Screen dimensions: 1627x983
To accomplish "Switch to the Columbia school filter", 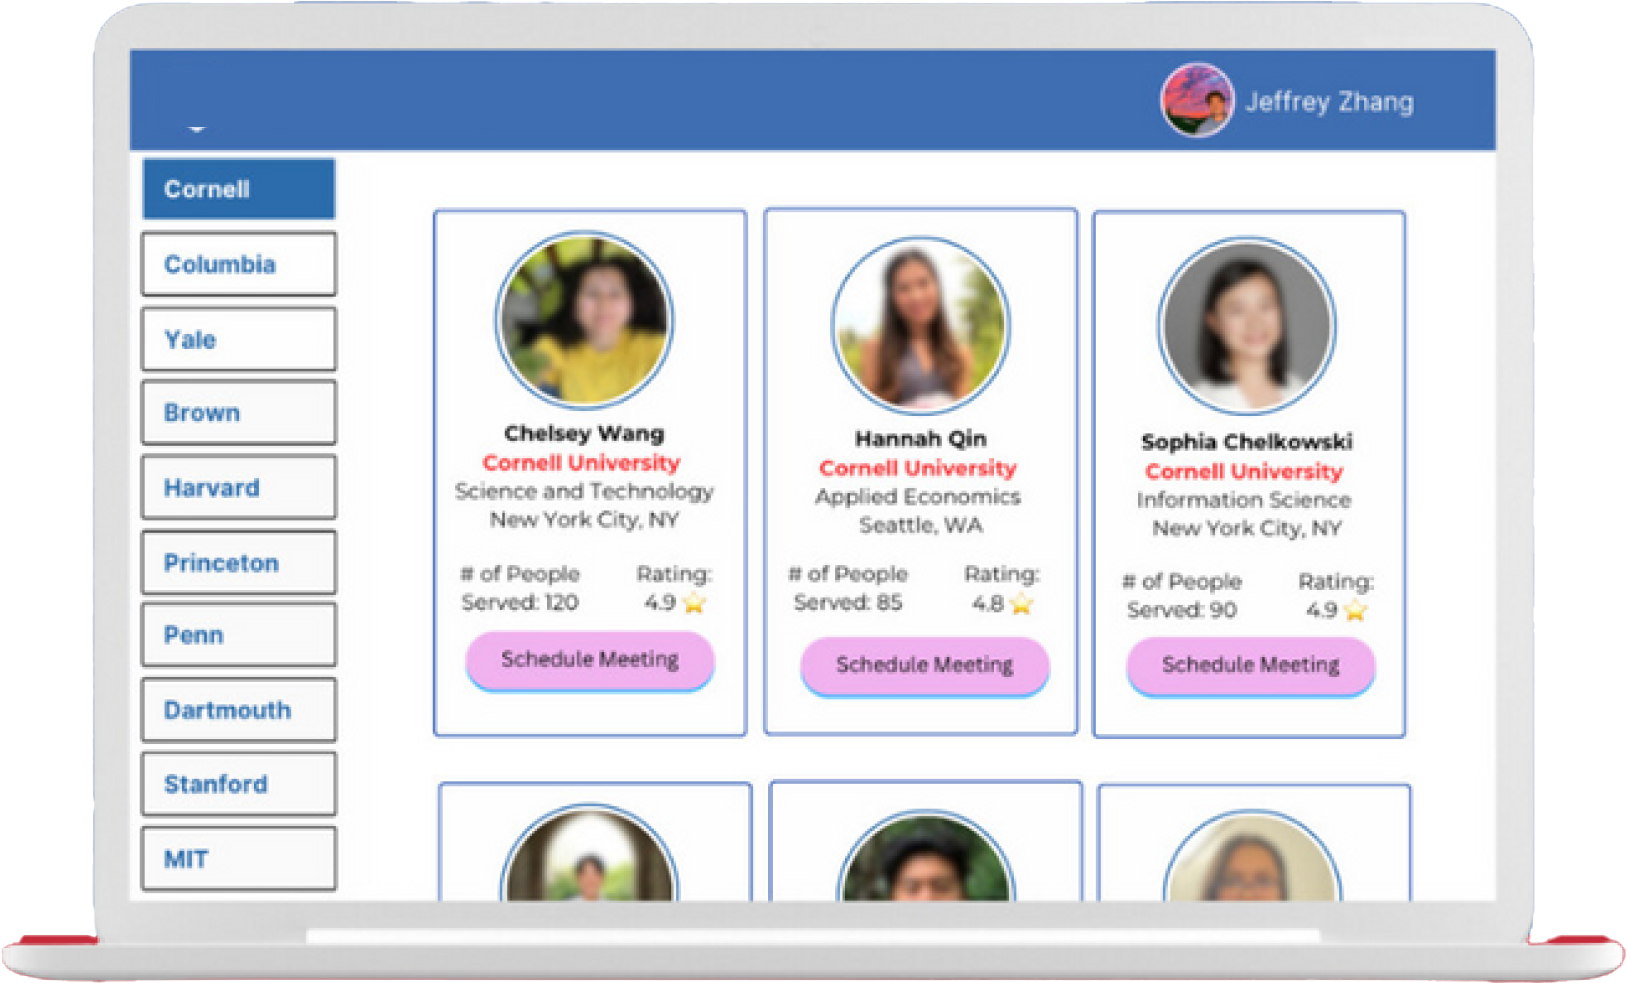I will click(238, 264).
